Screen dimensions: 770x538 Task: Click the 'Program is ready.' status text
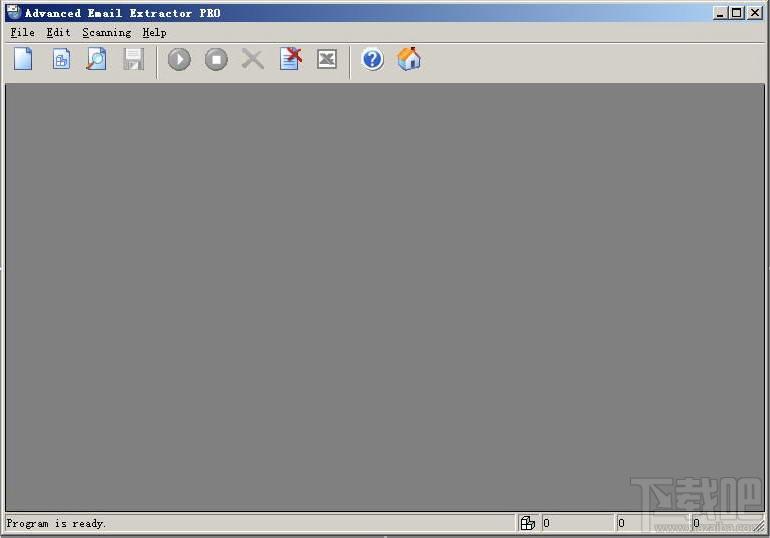point(56,523)
